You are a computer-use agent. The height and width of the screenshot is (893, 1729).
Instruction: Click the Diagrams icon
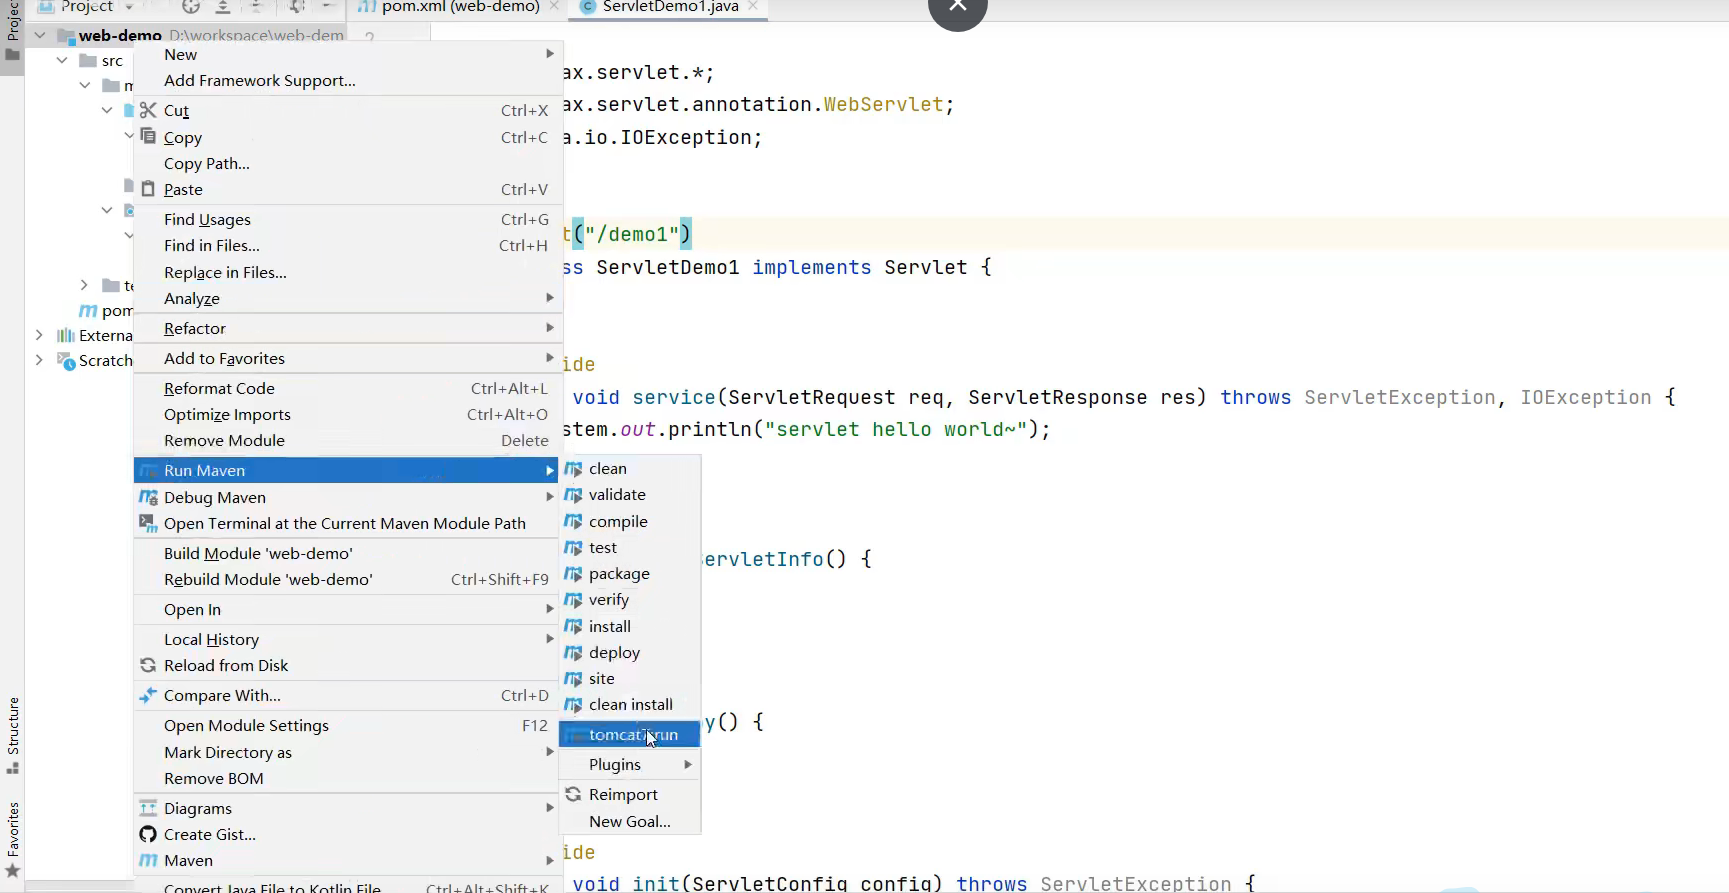pos(148,808)
